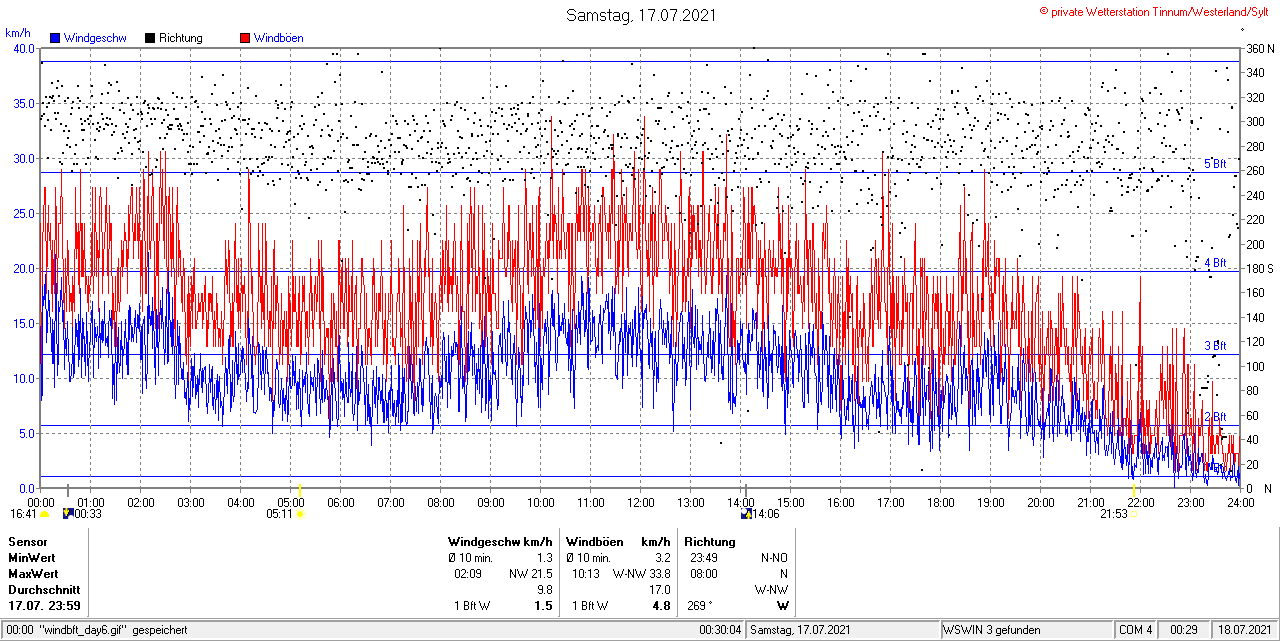Image resolution: width=1280 pixels, height=641 pixels.
Task: Click the windbft_day6.gif gespeichert status message
Action: pyautogui.click(x=113, y=630)
